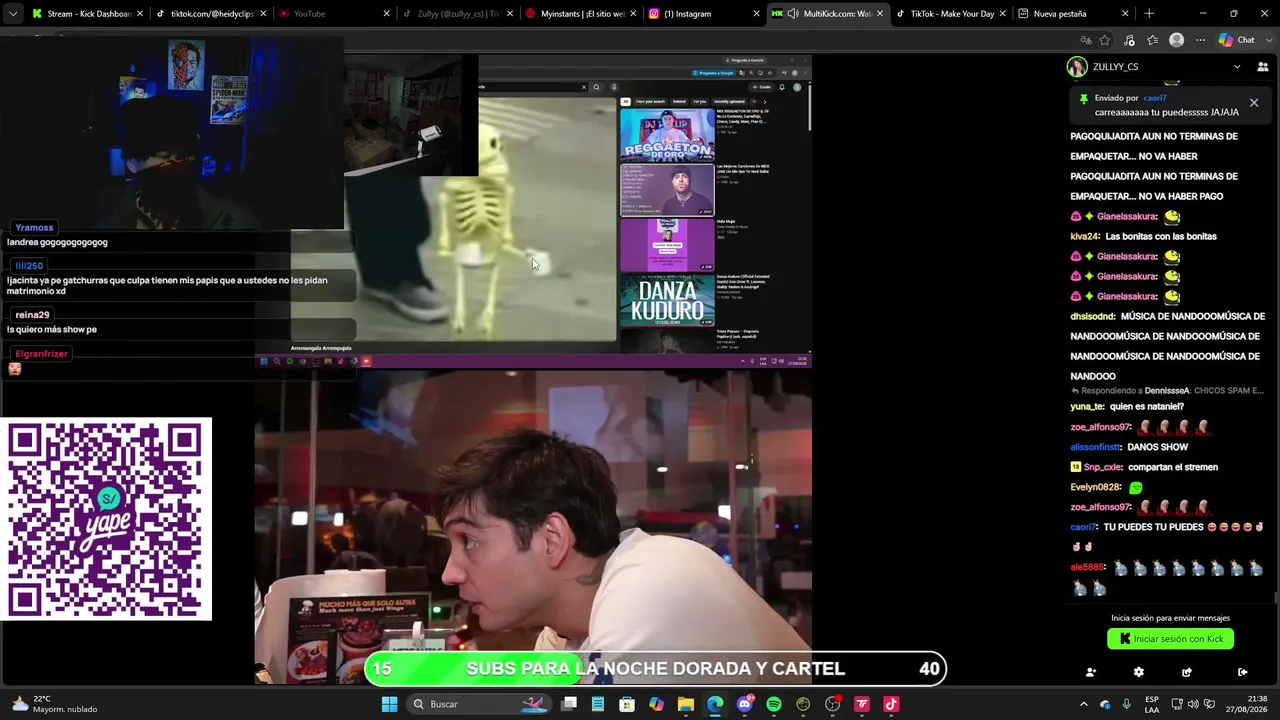Open Evelyn0828 username in chat
Image resolution: width=1280 pixels, height=720 pixels.
pyautogui.click(x=1095, y=487)
